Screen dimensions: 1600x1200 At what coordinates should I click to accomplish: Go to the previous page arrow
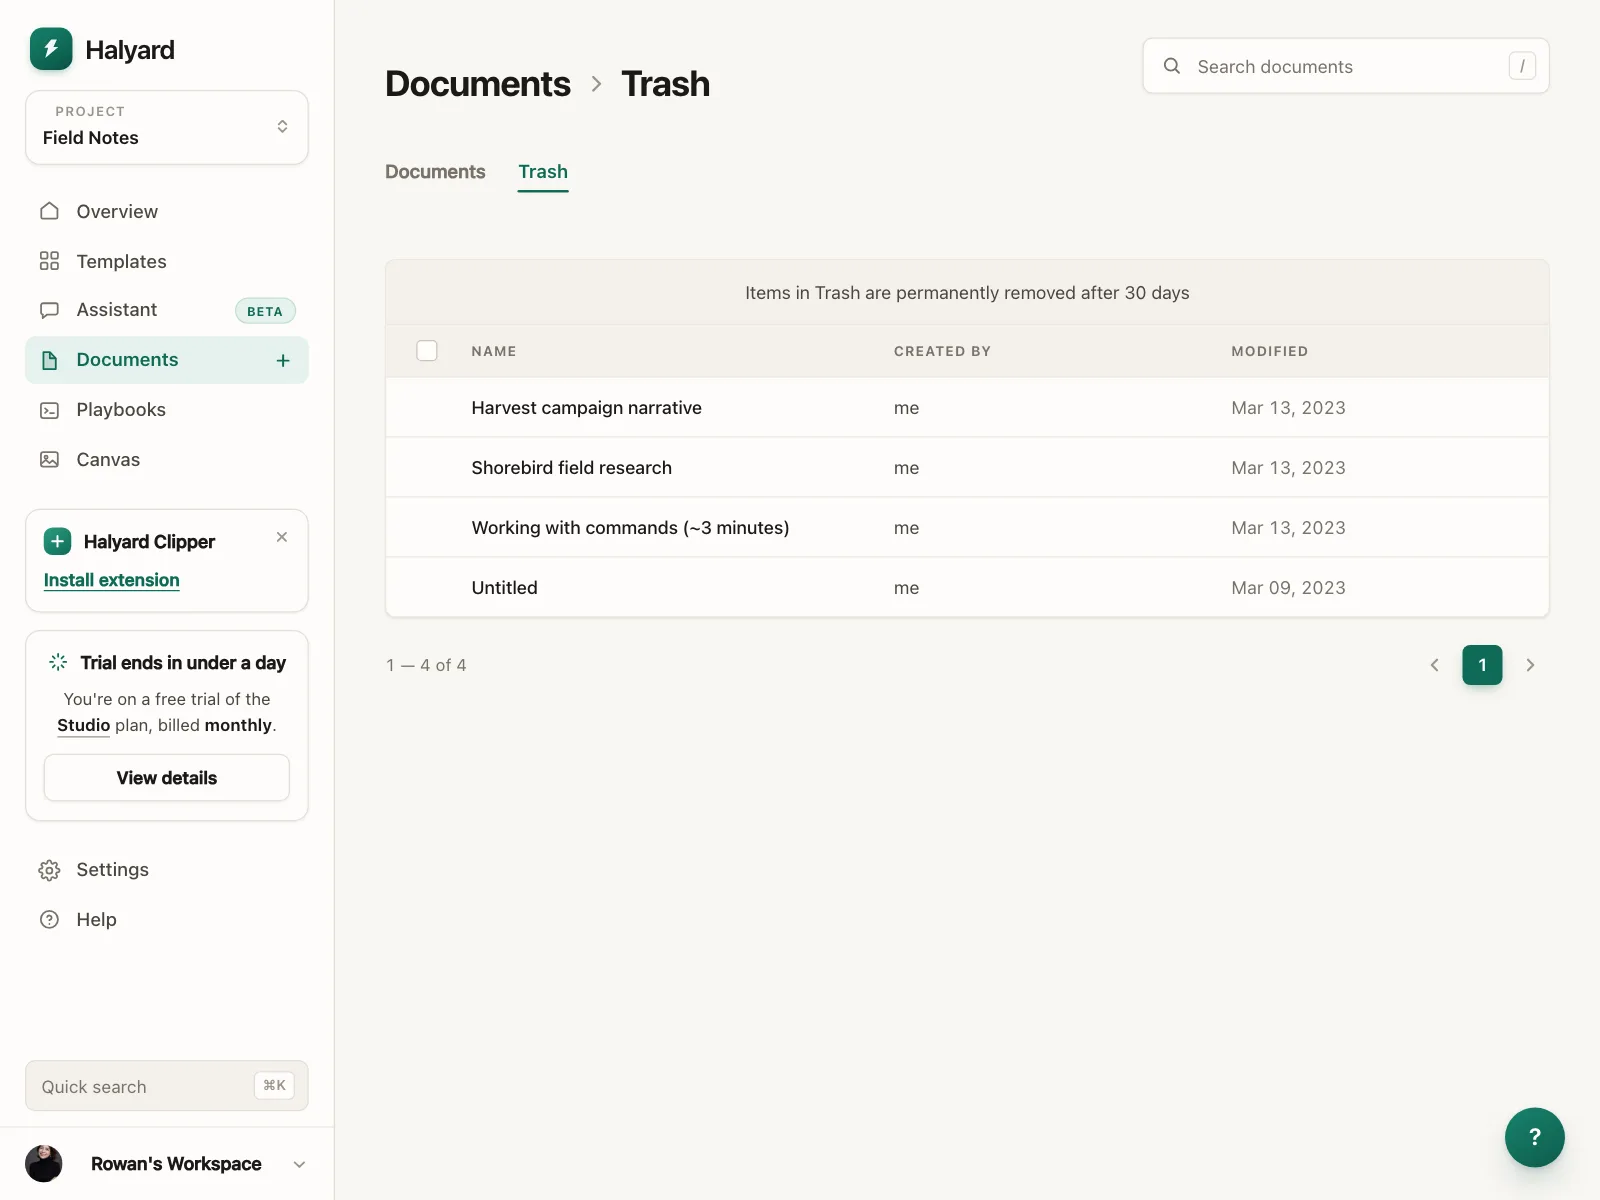1435,665
